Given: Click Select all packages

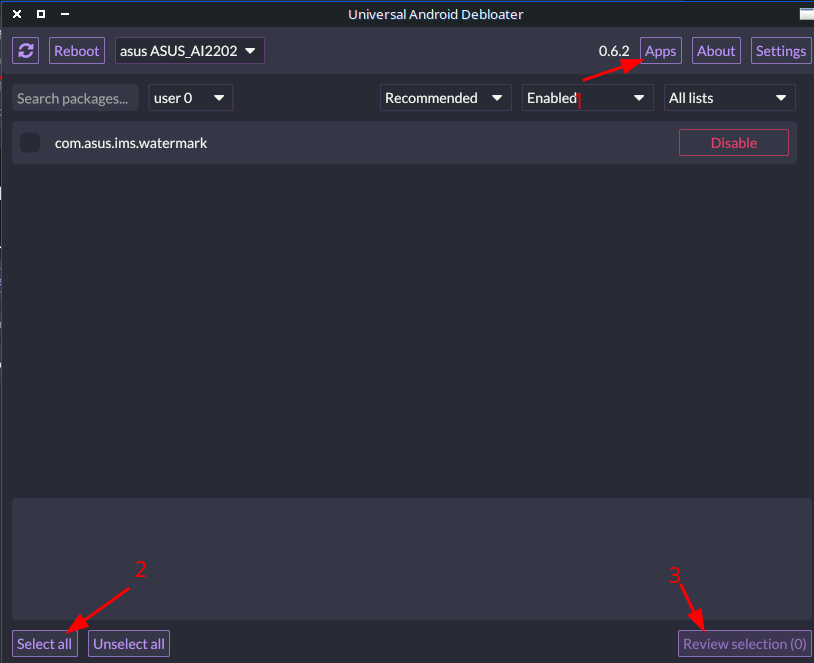Looking at the screenshot, I should [x=44, y=644].
